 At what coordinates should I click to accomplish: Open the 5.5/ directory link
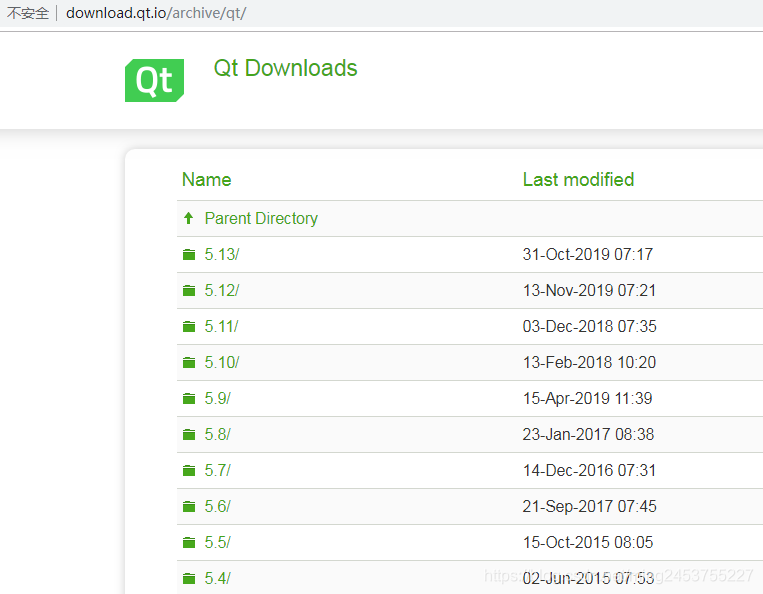click(218, 542)
